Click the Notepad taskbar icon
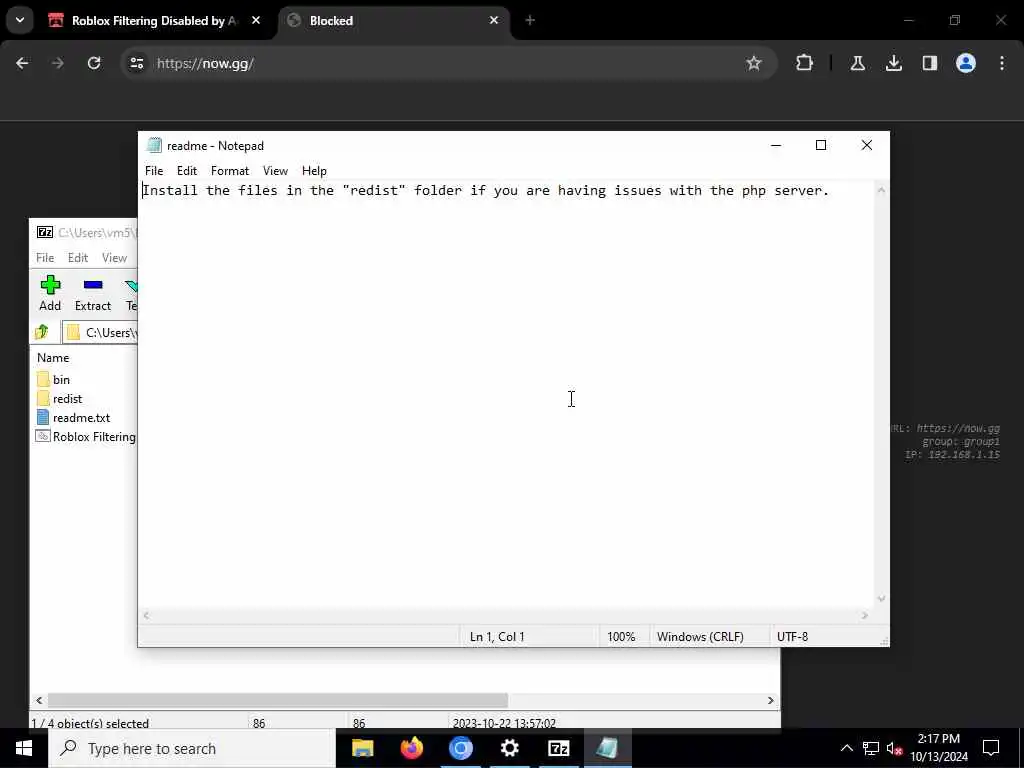The height and width of the screenshot is (768, 1024). pyautogui.click(x=607, y=748)
